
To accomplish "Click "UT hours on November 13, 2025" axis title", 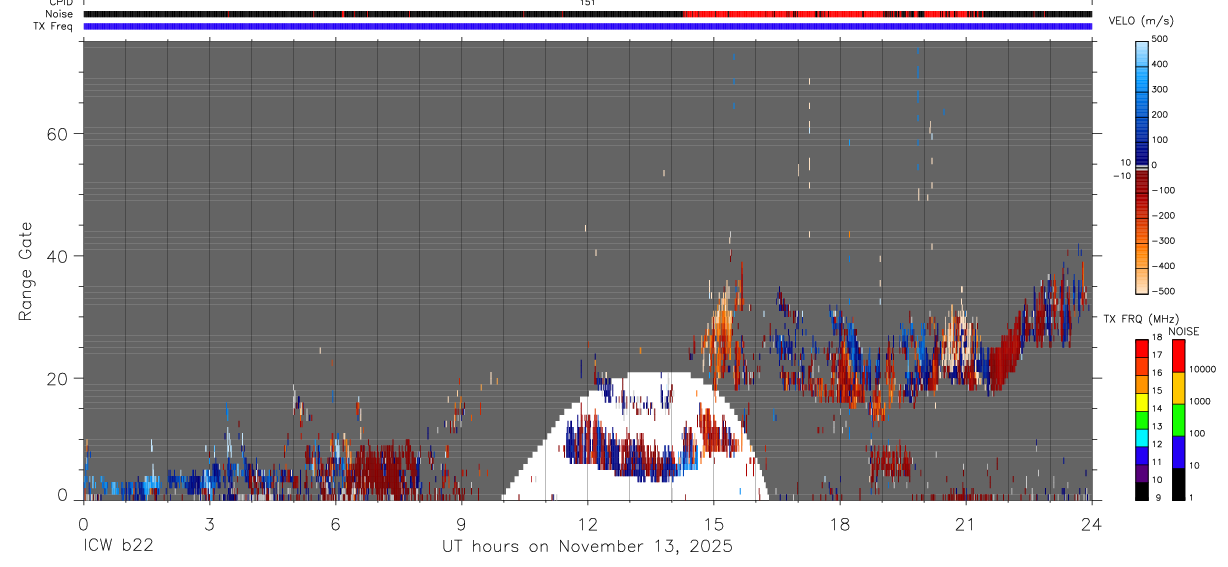I will [x=588, y=547].
